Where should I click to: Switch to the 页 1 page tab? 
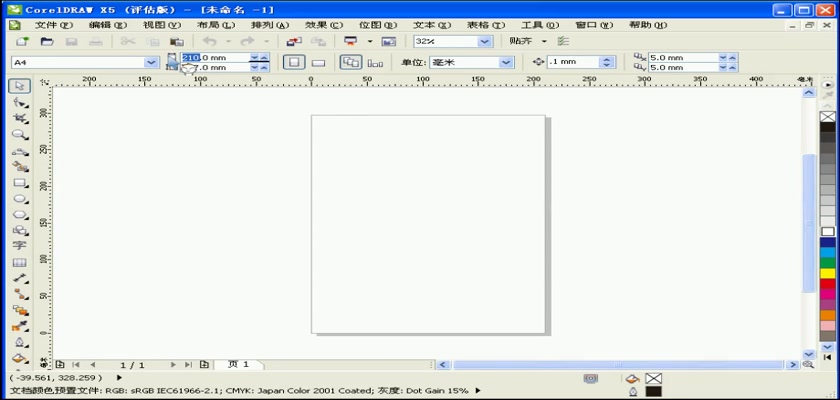tap(238, 365)
